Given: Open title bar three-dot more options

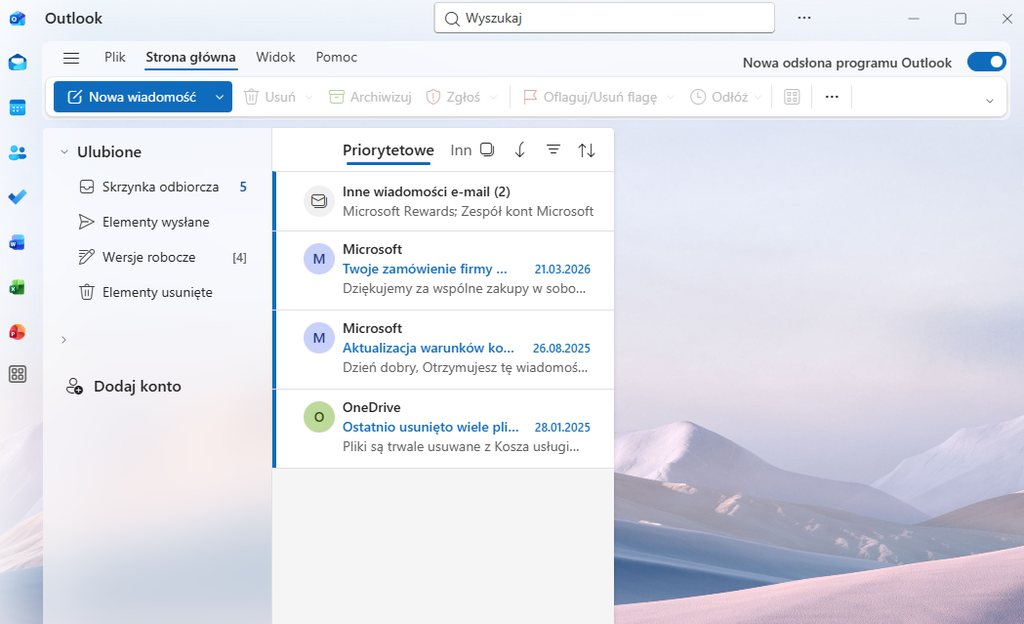Looking at the screenshot, I should [804, 18].
